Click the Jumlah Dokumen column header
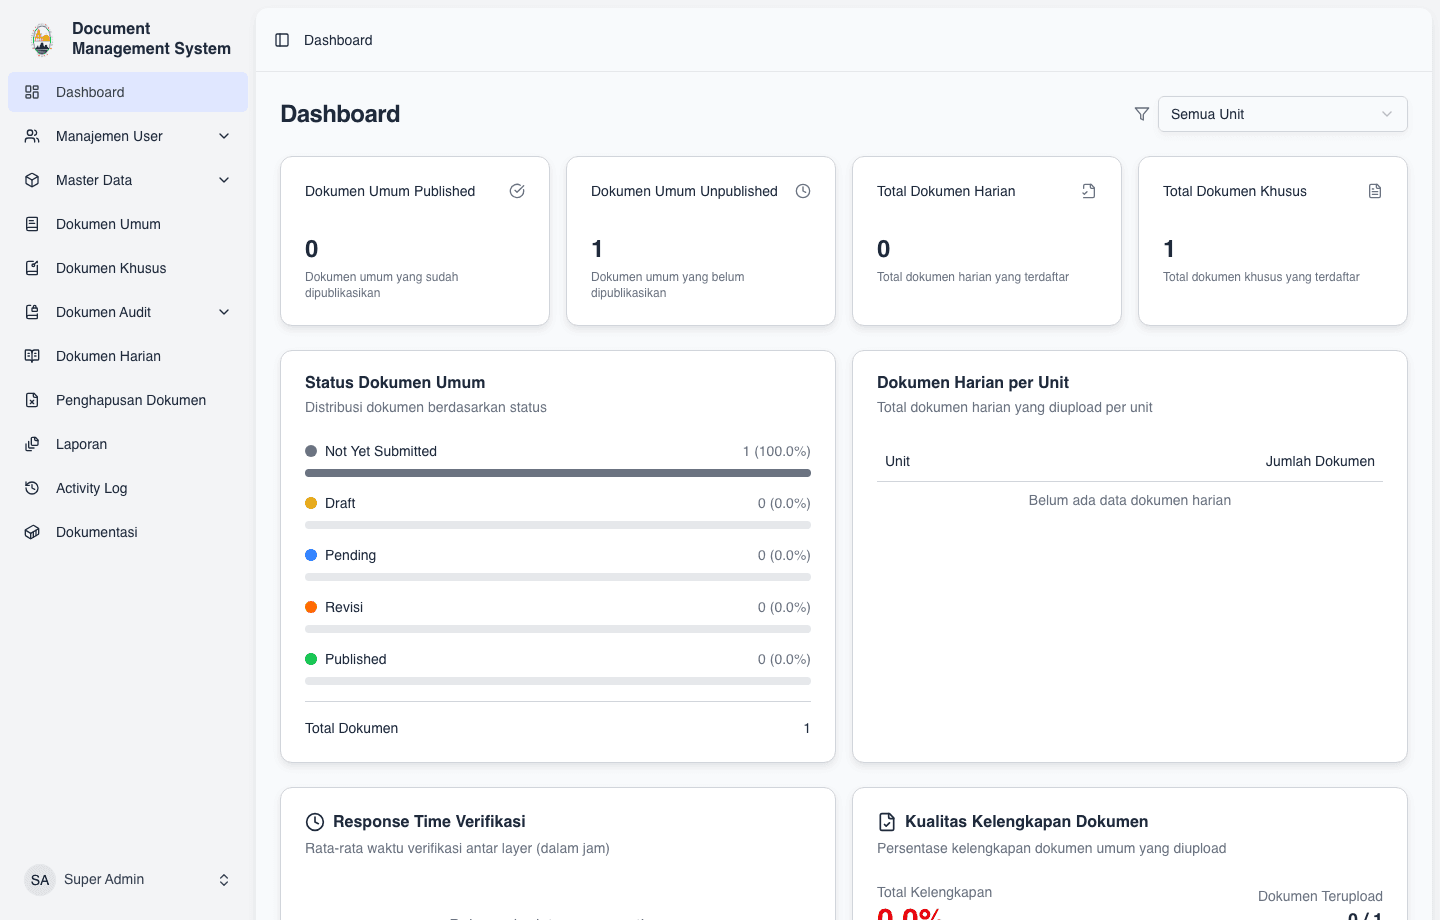Screen dimensions: 1440x920 (x=1320, y=461)
